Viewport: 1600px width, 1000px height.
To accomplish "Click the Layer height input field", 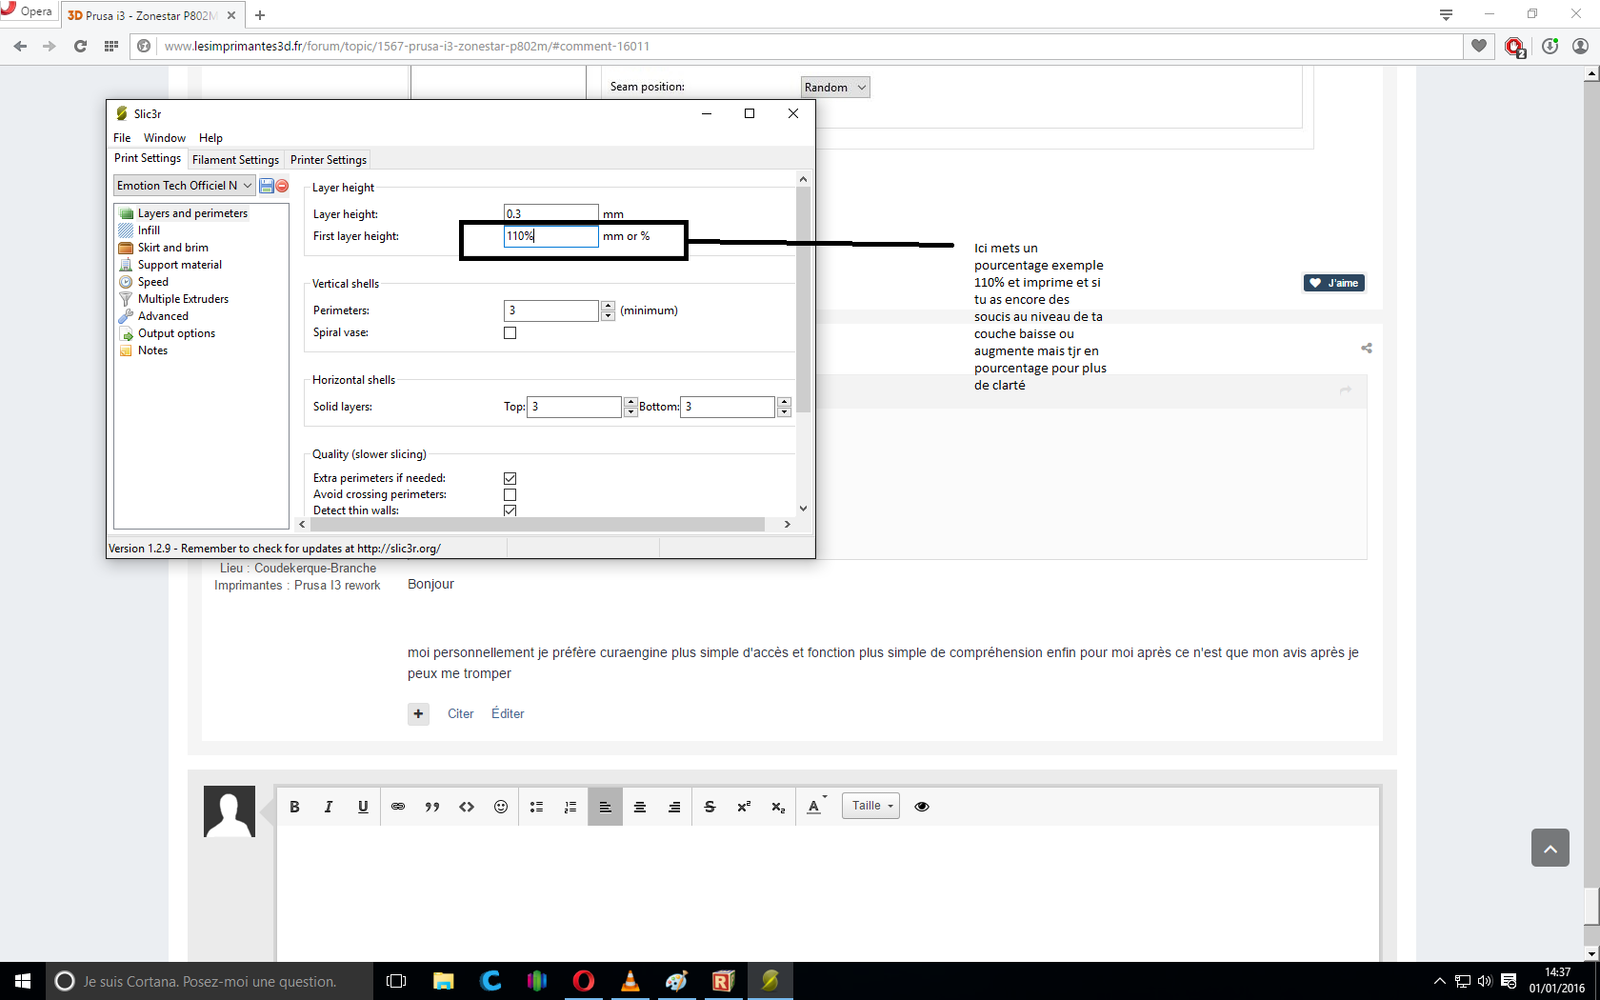I will (551, 213).
